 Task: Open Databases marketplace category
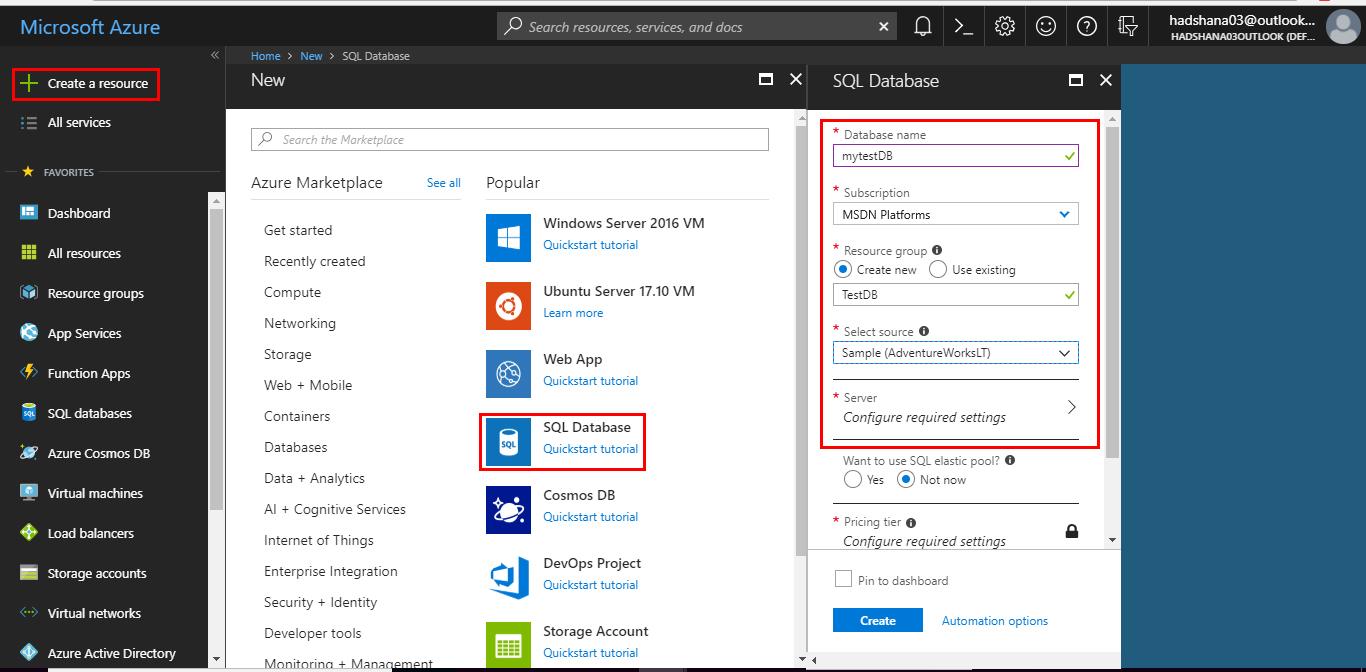296,447
